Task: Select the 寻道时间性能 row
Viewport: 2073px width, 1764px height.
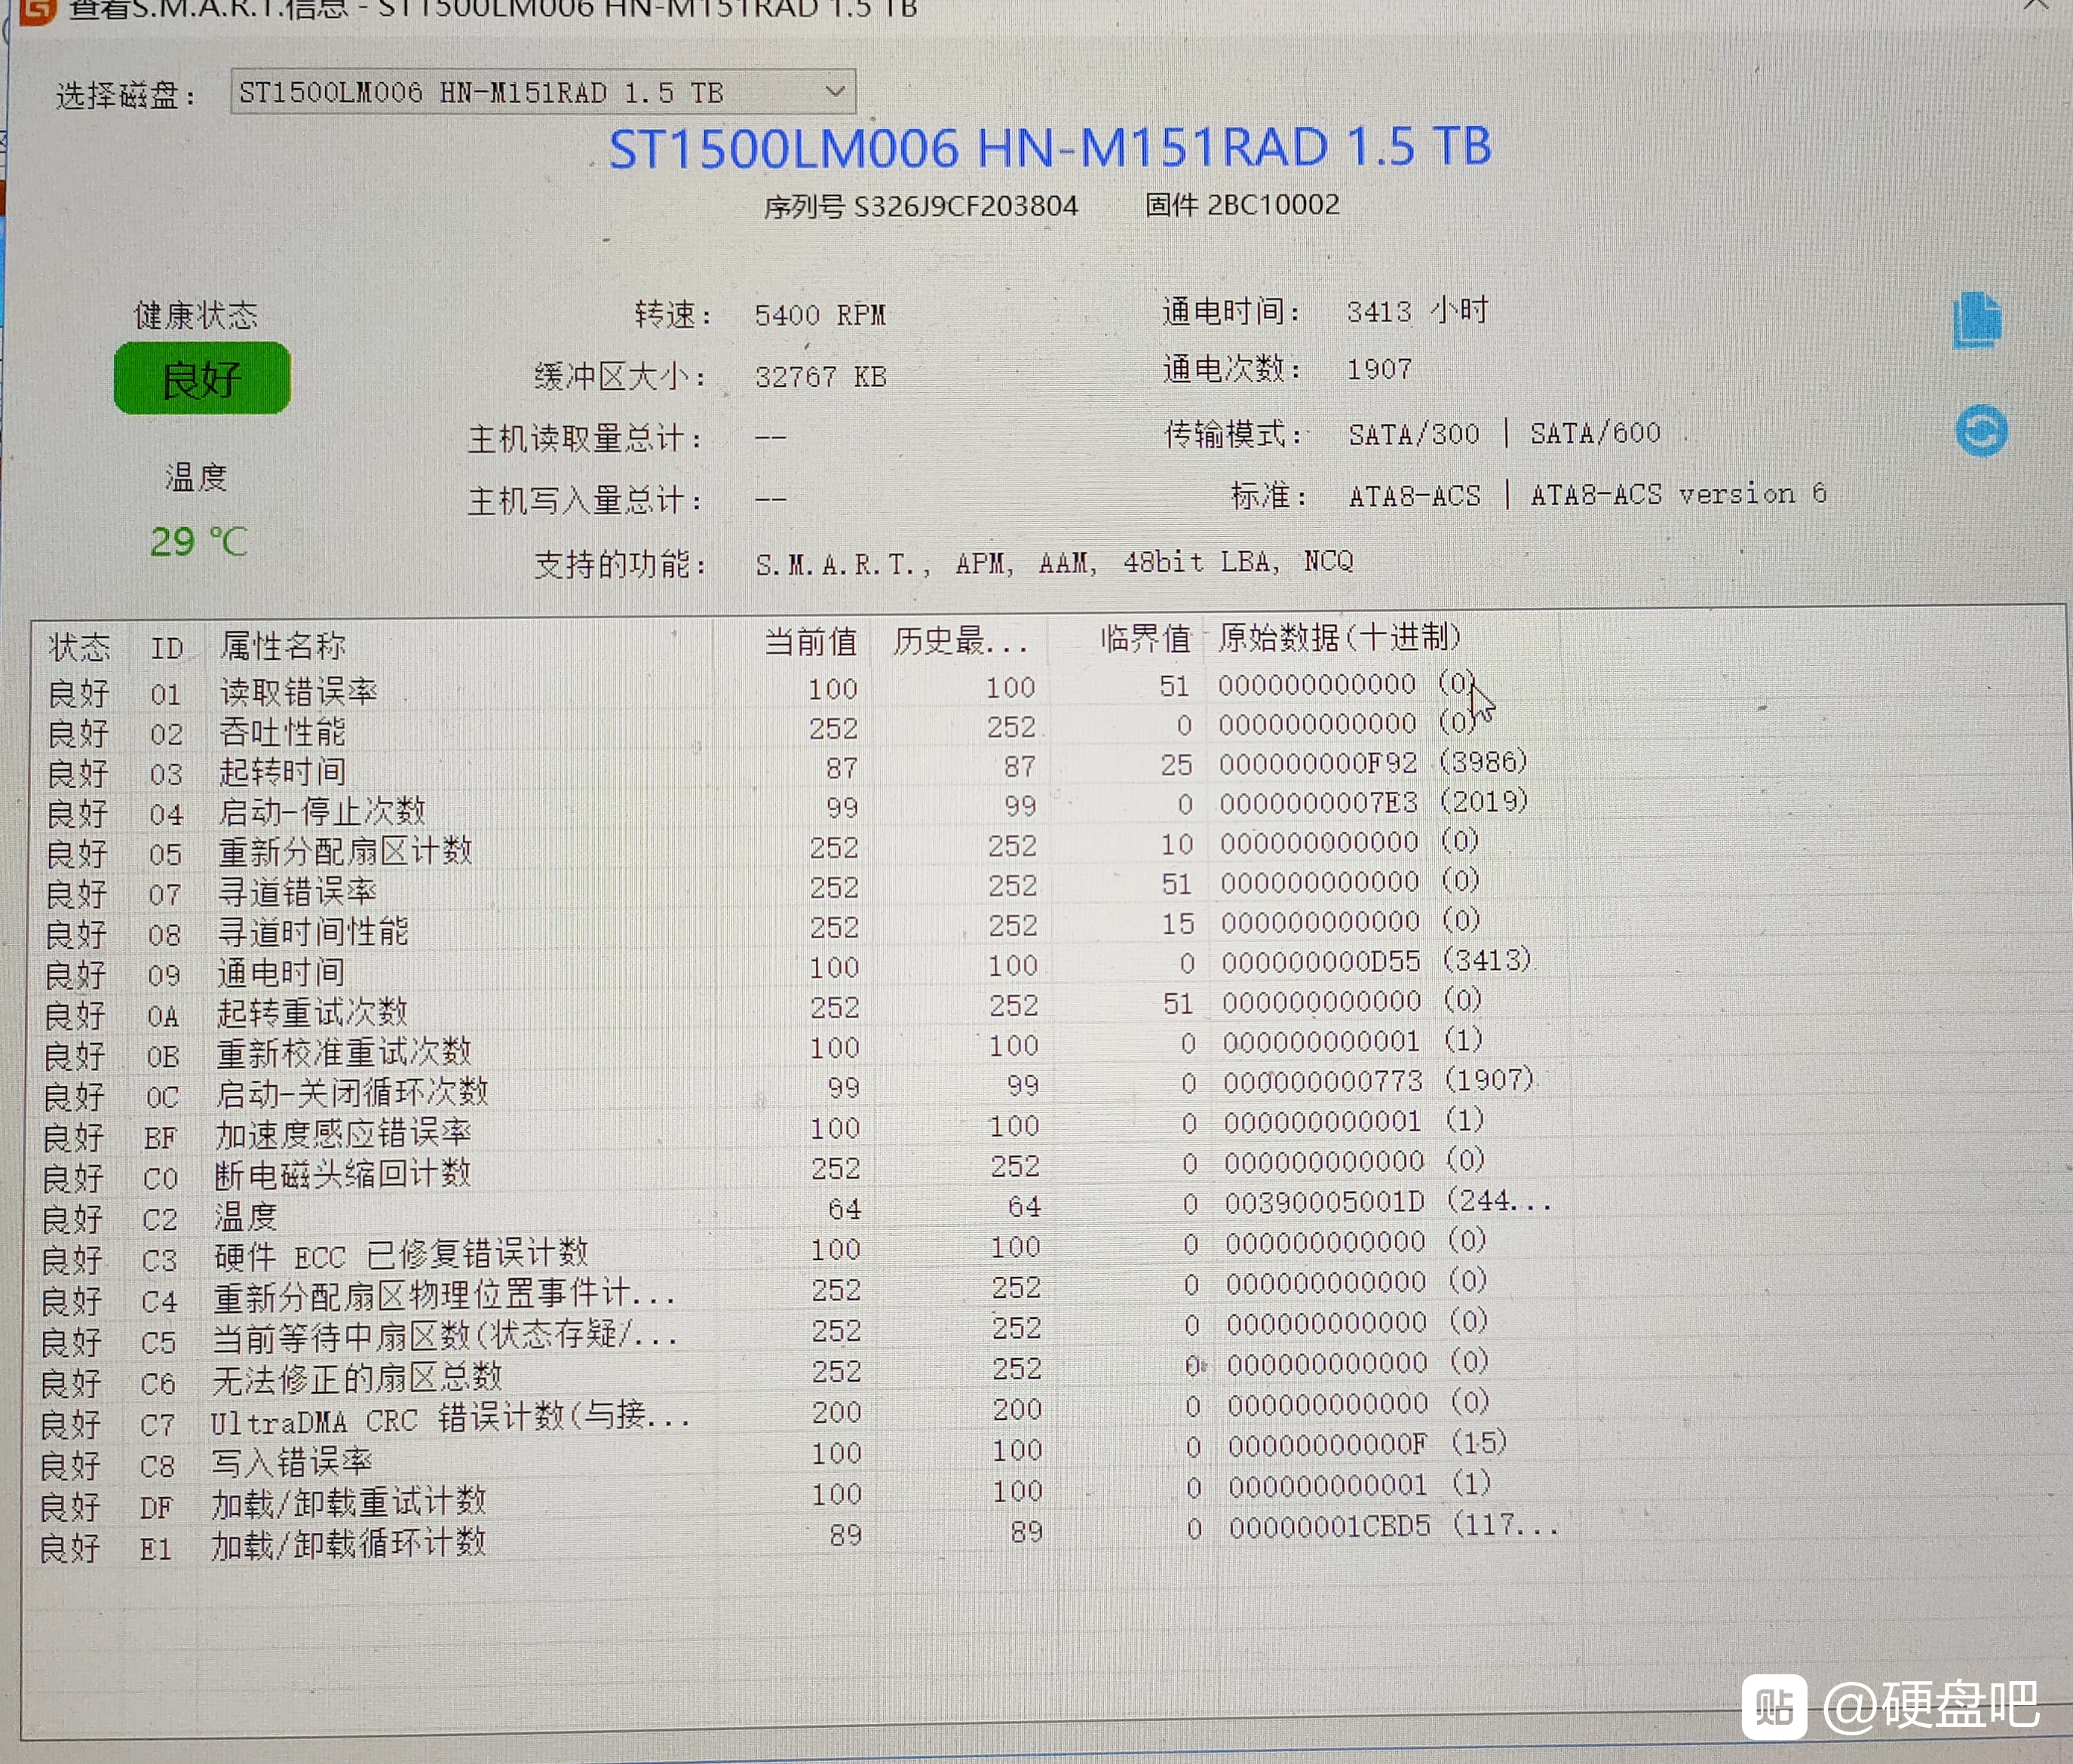Action: [x=800, y=928]
